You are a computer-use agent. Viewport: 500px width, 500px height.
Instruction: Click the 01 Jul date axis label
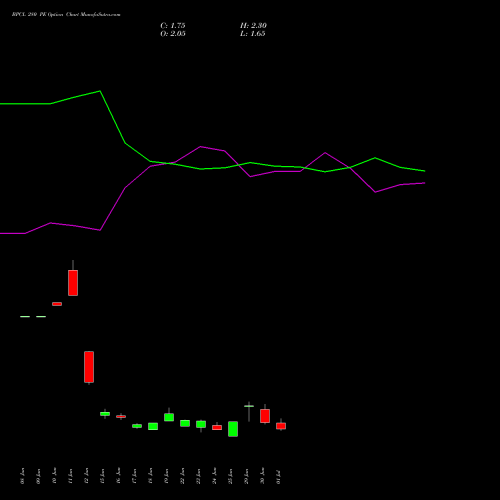(278, 477)
